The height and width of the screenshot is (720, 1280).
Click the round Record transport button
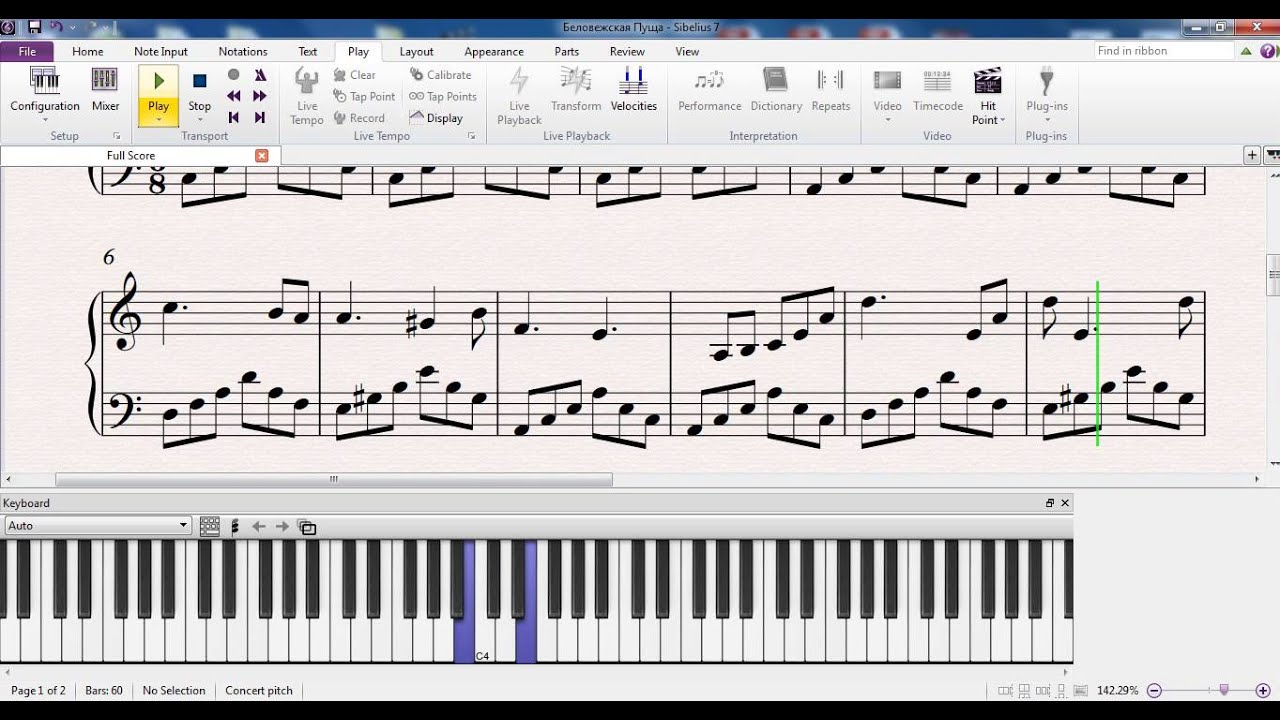point(234,75)
